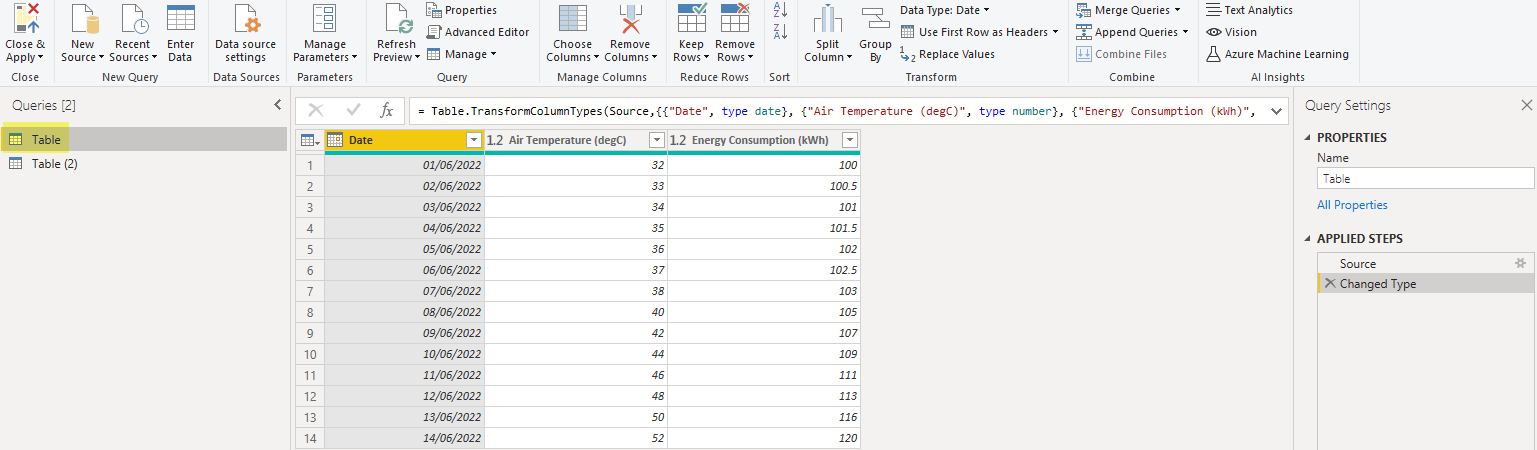Open the Source step settings gear
The width and height of the screenshot is (1537, 450).
[1520, 263]
